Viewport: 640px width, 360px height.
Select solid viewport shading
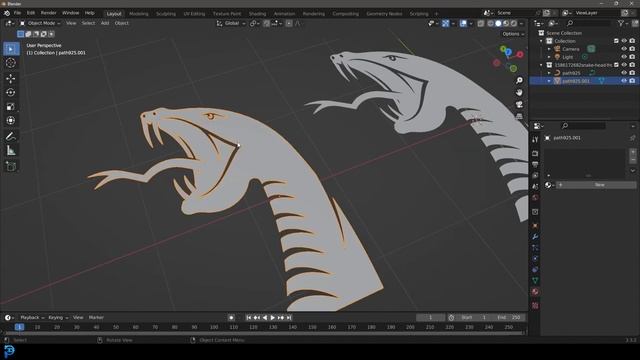click(x=498, y=24)
